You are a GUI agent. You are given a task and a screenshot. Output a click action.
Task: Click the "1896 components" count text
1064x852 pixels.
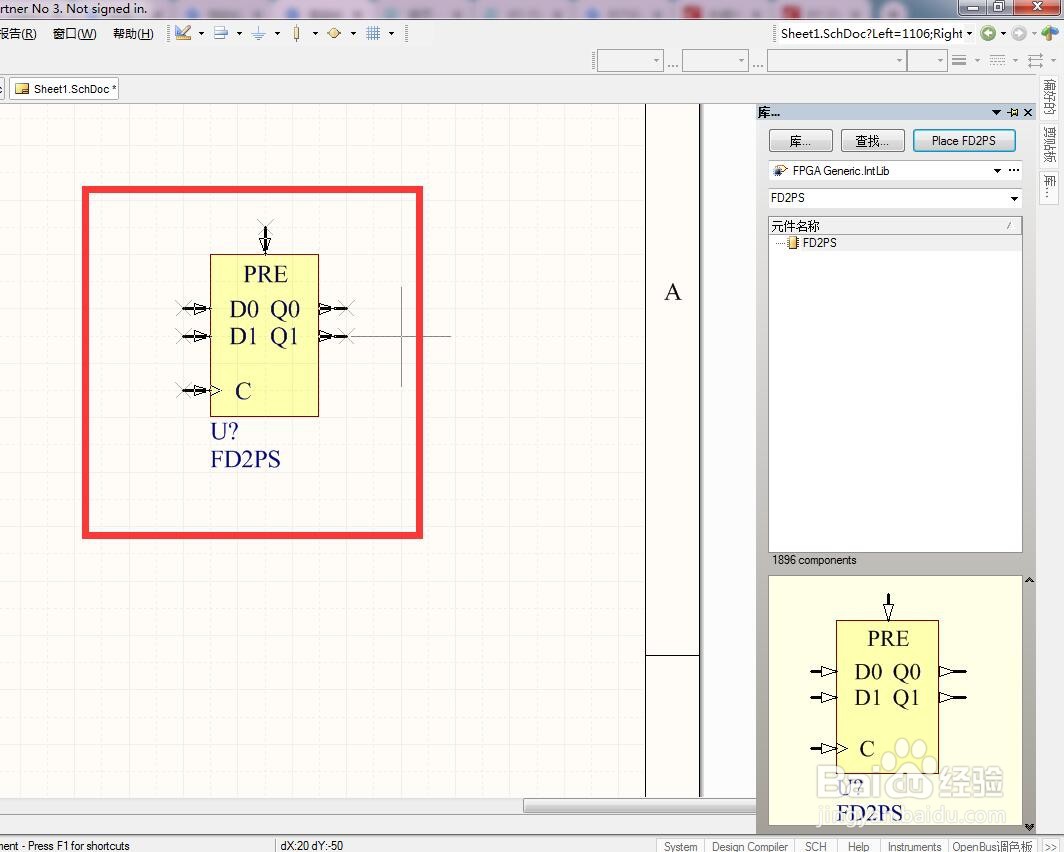click(x=814, y=560)
